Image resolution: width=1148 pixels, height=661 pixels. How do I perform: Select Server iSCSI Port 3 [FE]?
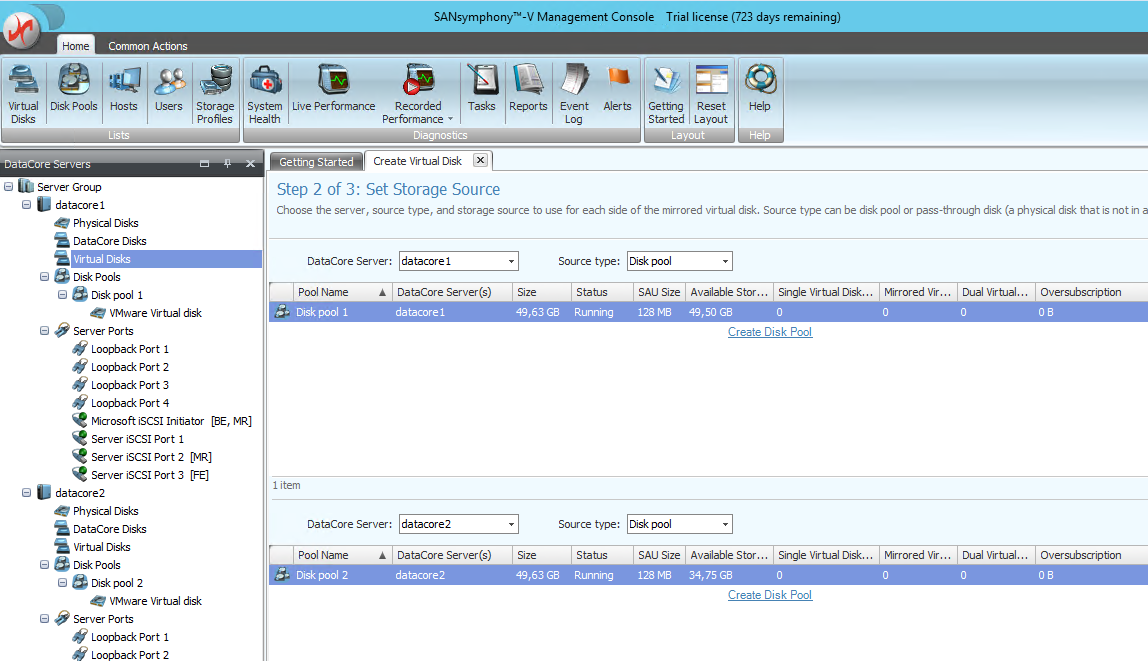tap(149, 475)
